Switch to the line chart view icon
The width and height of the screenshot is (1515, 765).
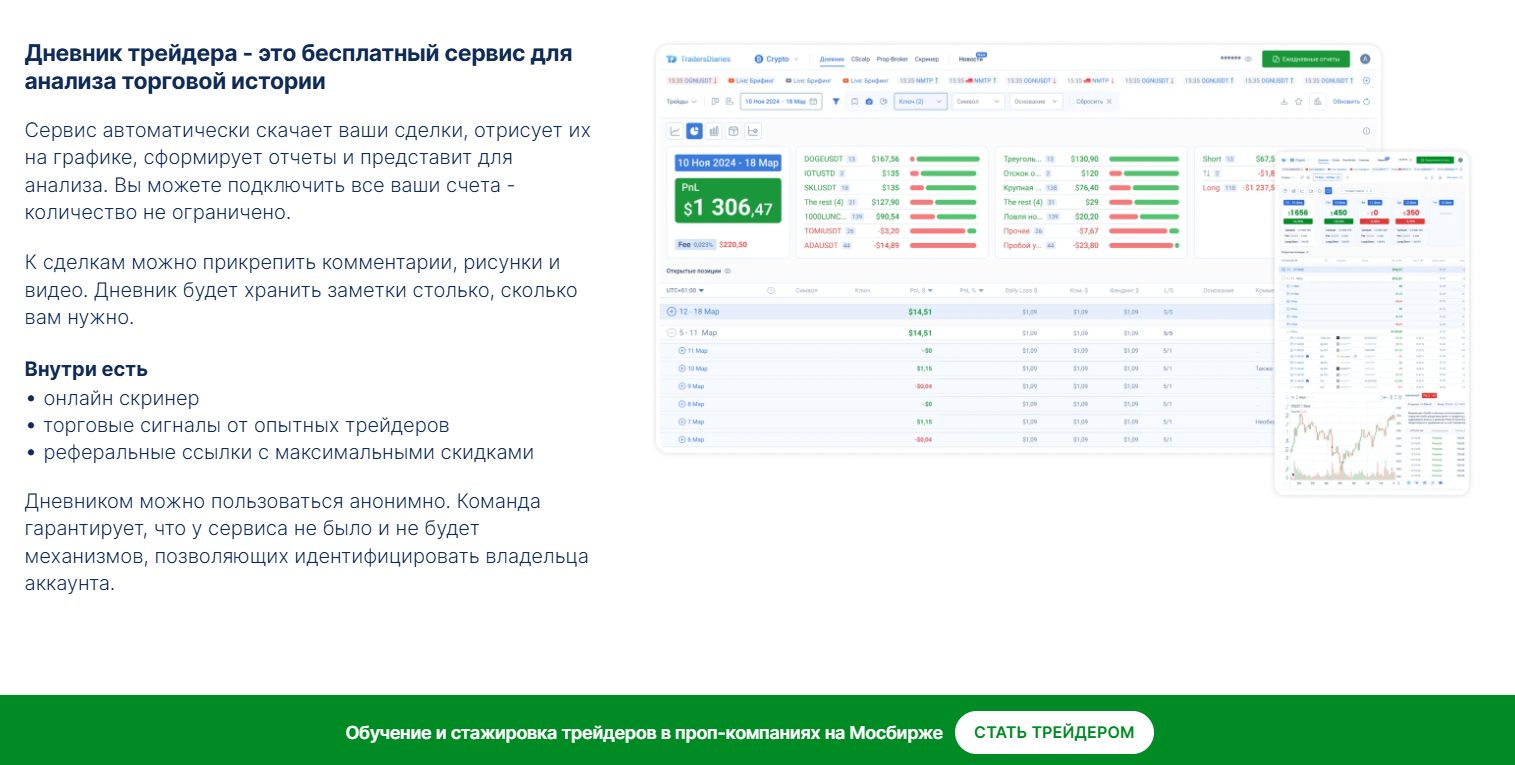click(675, 131)
